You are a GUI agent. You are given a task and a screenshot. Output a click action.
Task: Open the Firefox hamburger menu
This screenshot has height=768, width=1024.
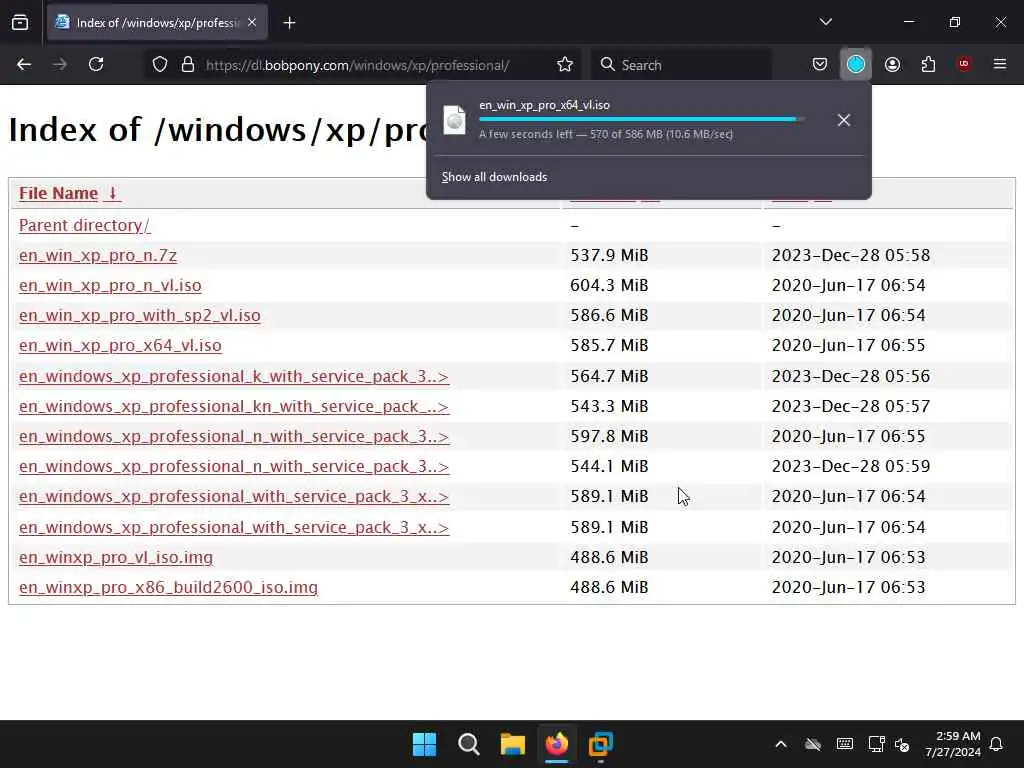1000,64
